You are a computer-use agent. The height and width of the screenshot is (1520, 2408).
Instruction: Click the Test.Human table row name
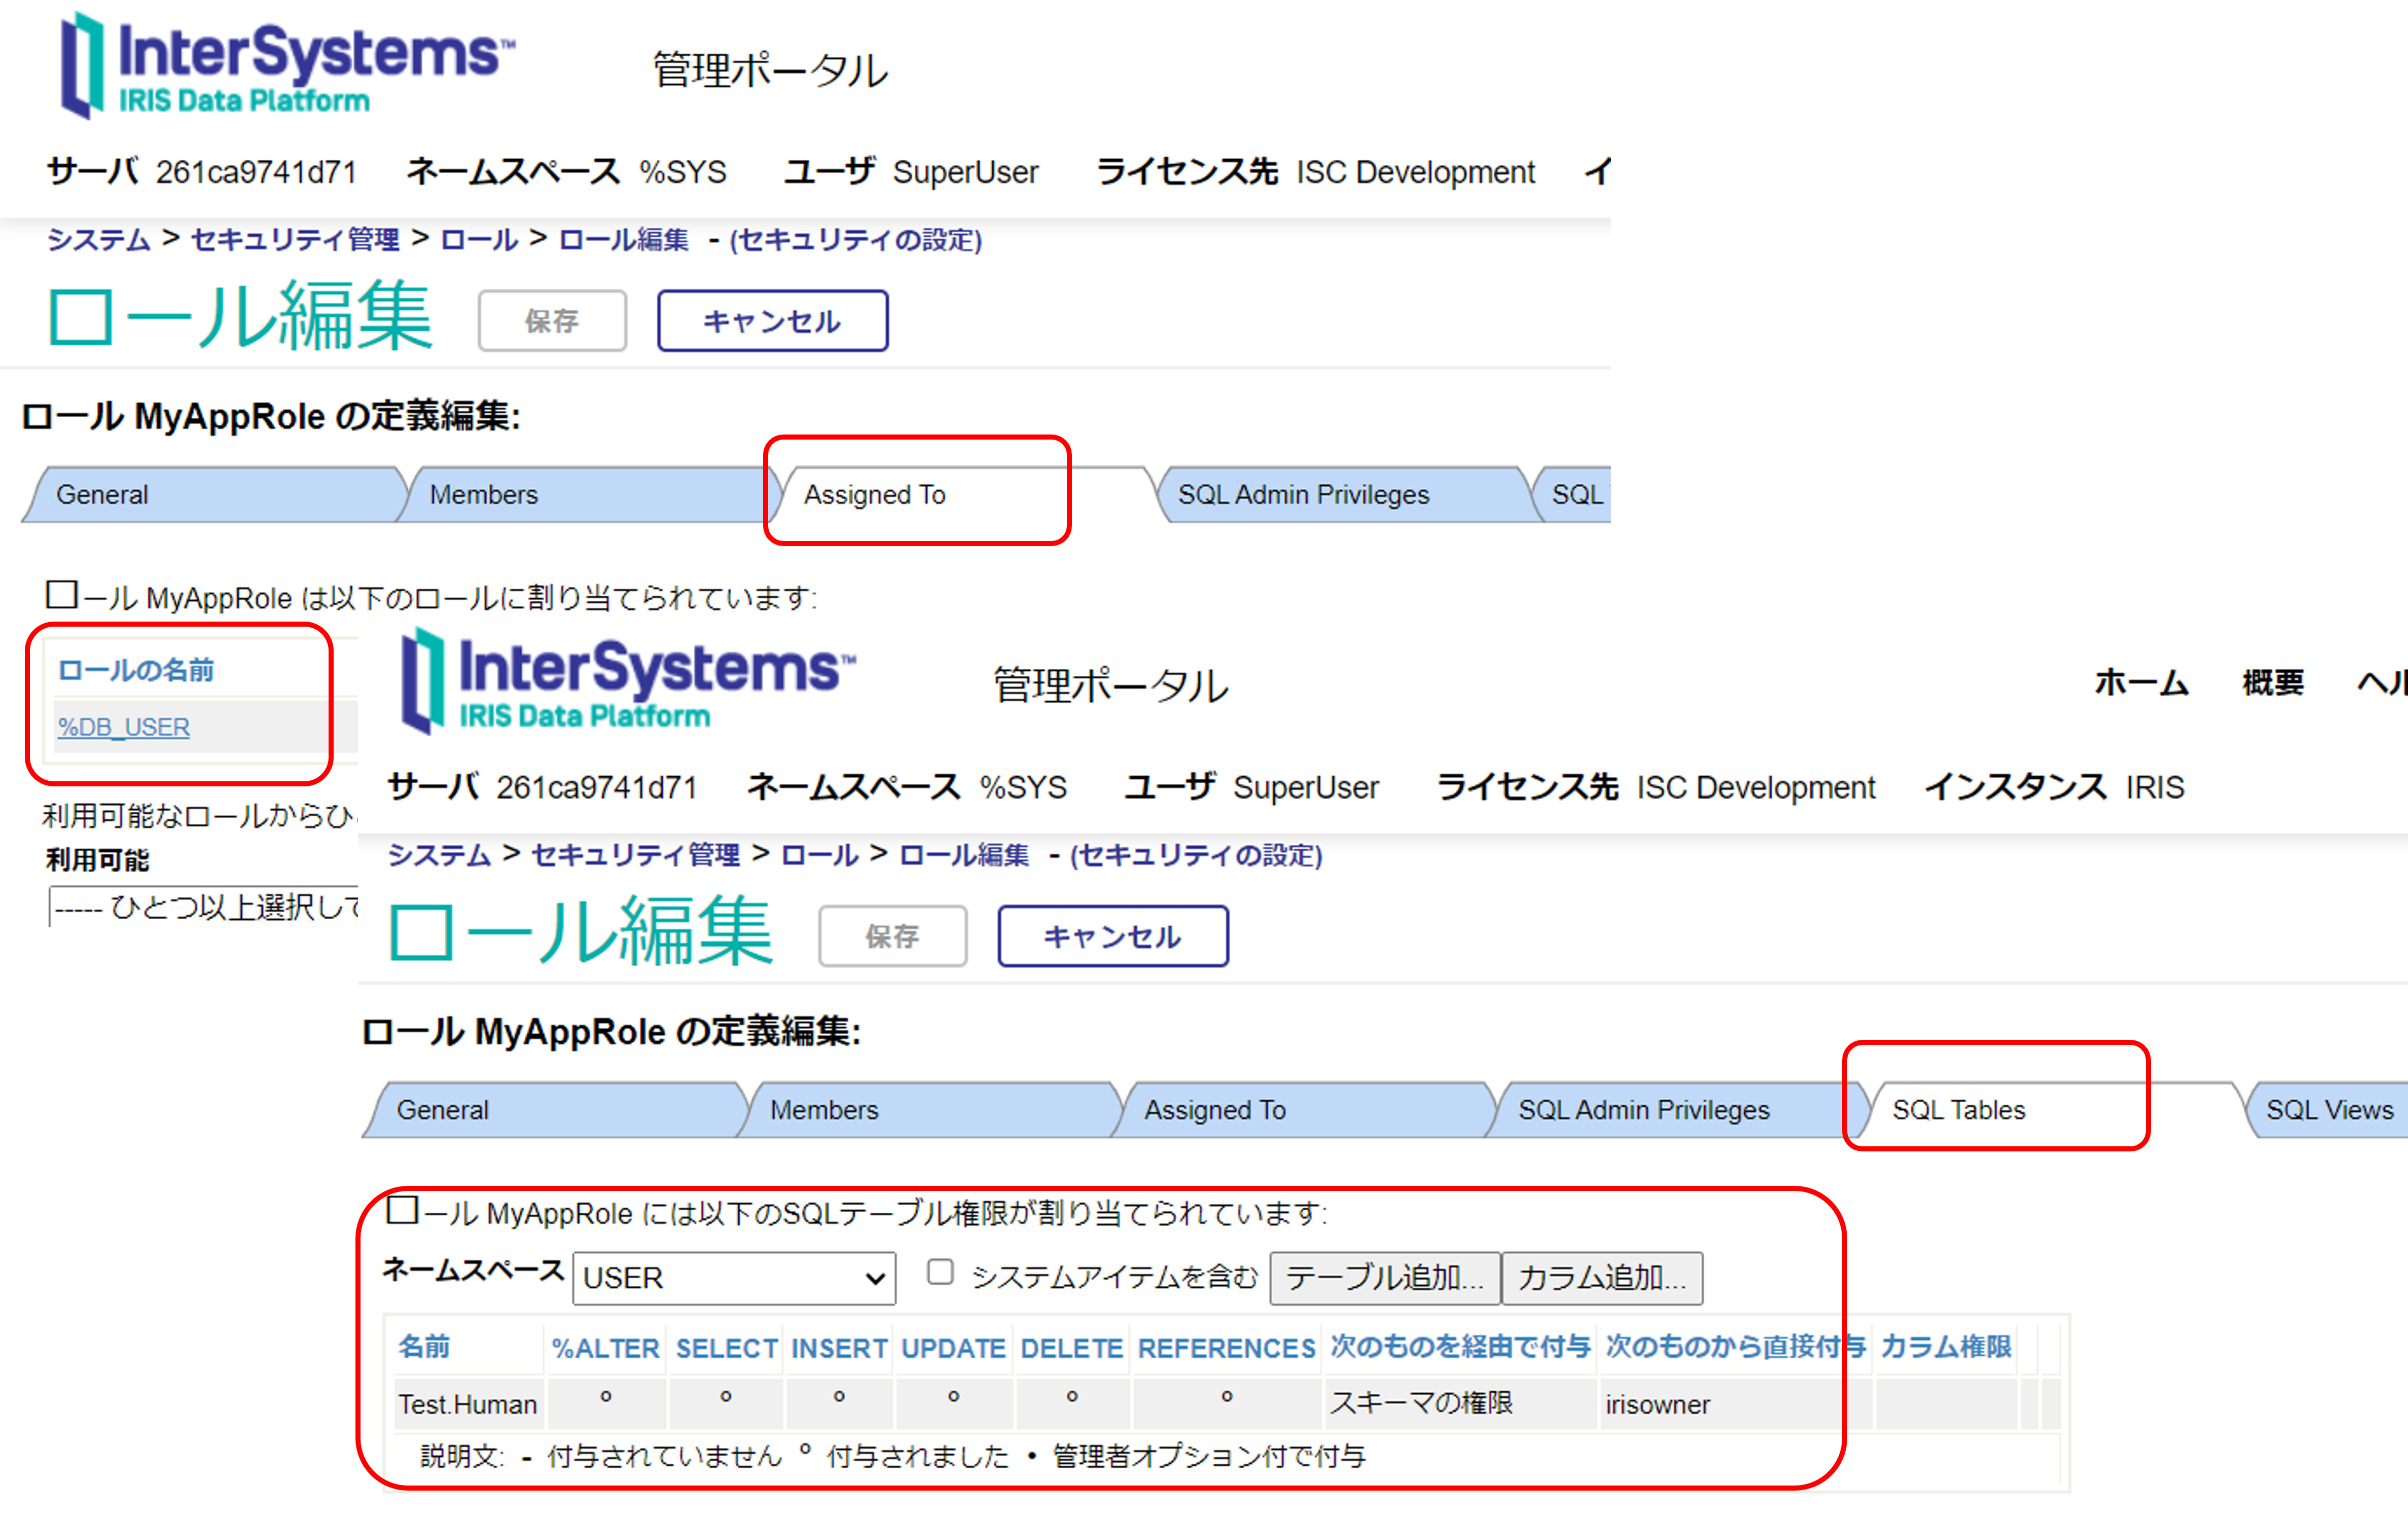[467, 1404]
